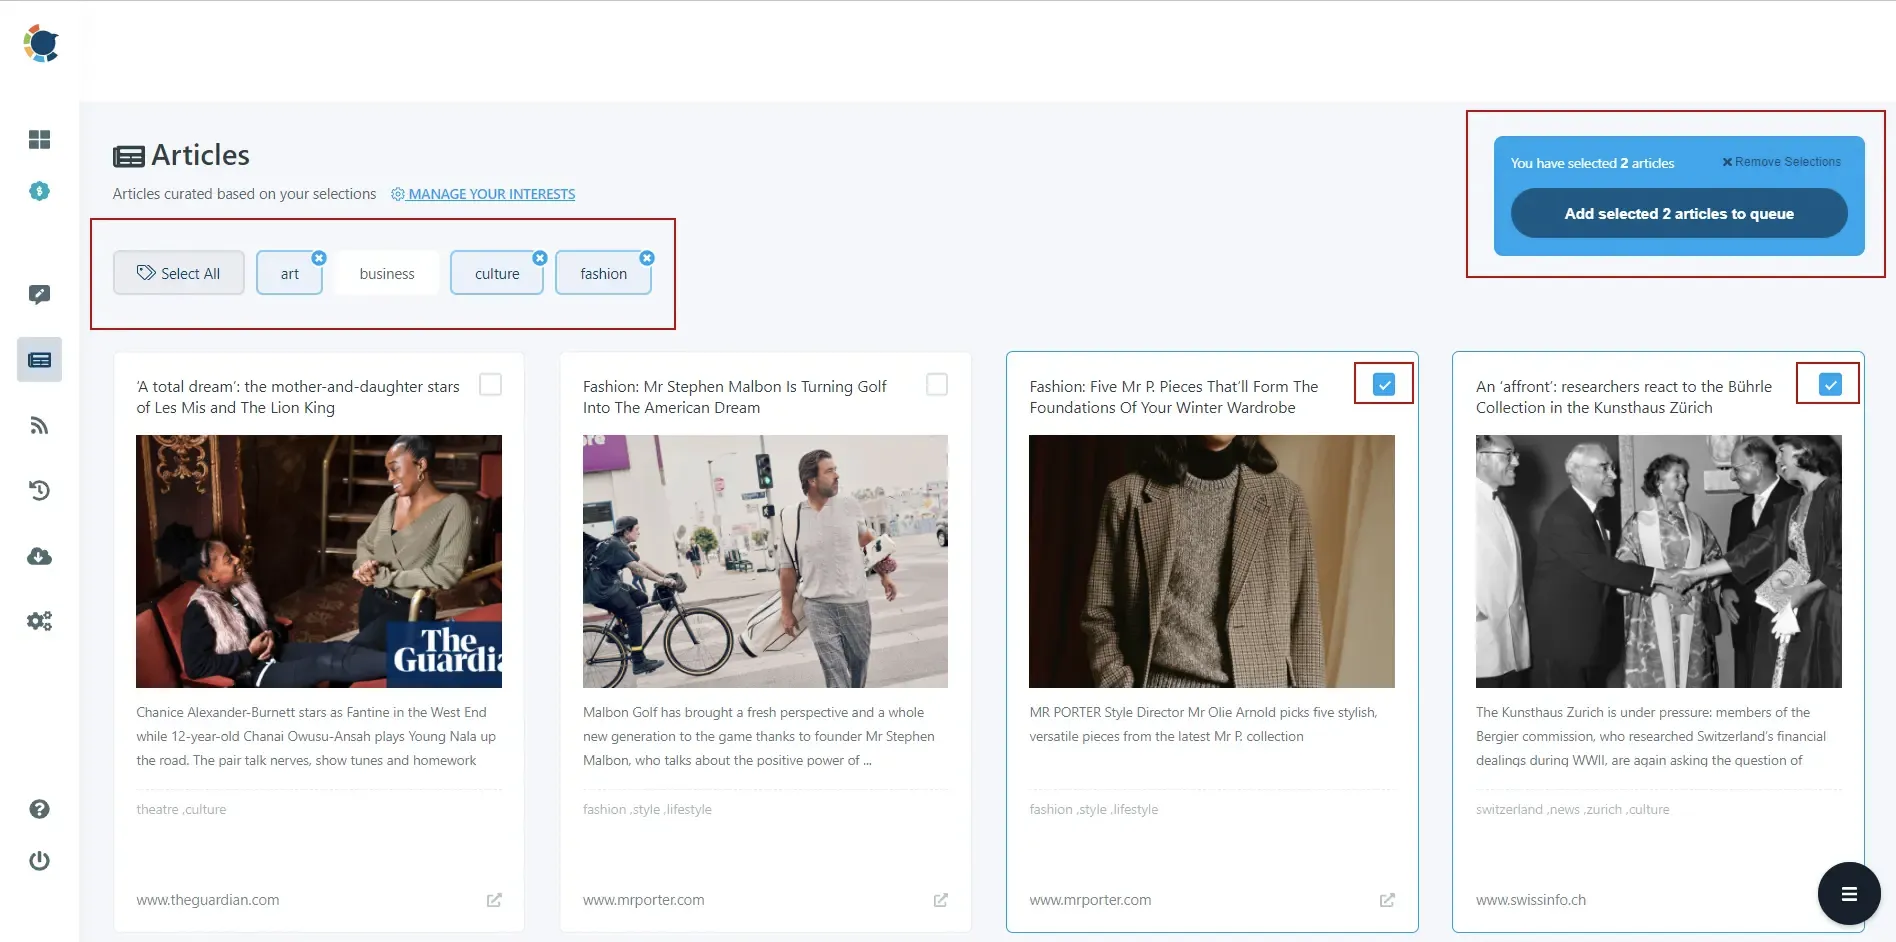Open the RSS feeds section
1896x942 pixels.
[x=40, y=425]
